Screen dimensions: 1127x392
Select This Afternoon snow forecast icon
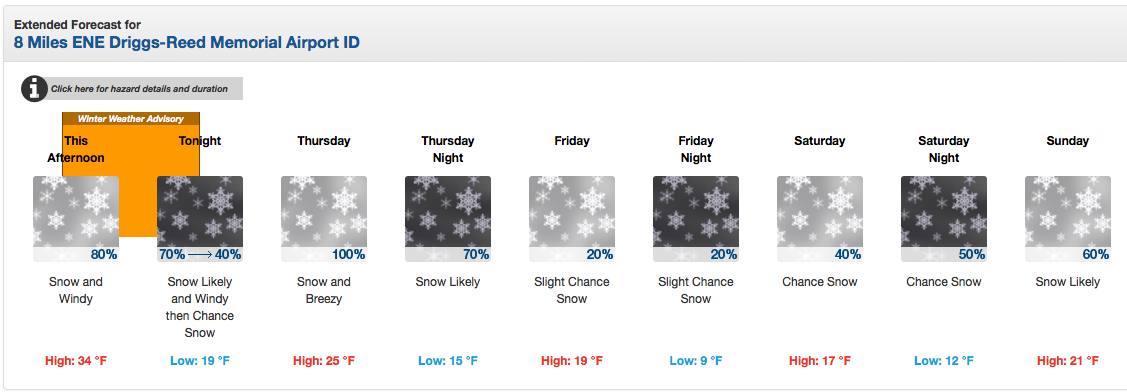coord(76,219)
